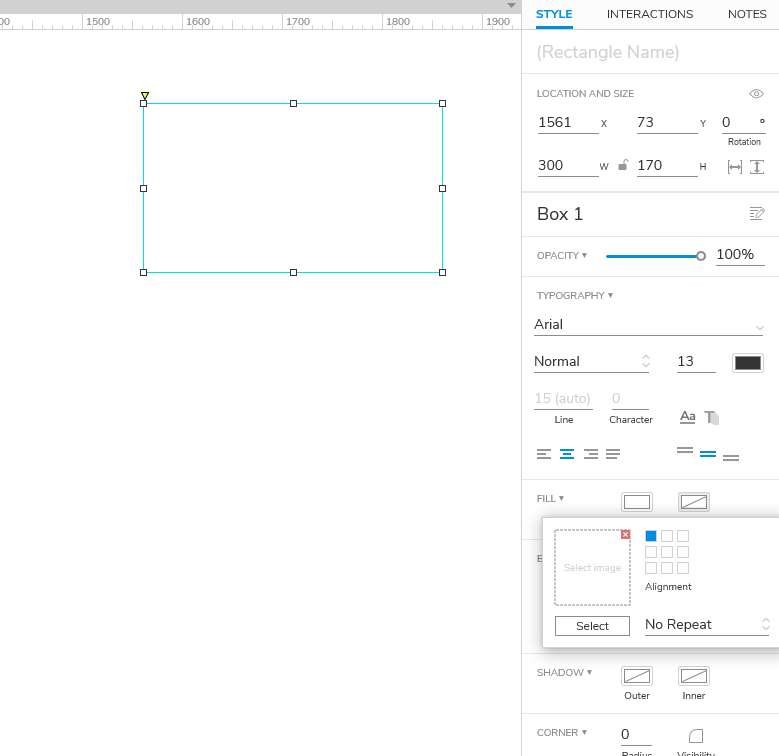
Task: Clear the fill image with red X
Action: pos(625,534)
